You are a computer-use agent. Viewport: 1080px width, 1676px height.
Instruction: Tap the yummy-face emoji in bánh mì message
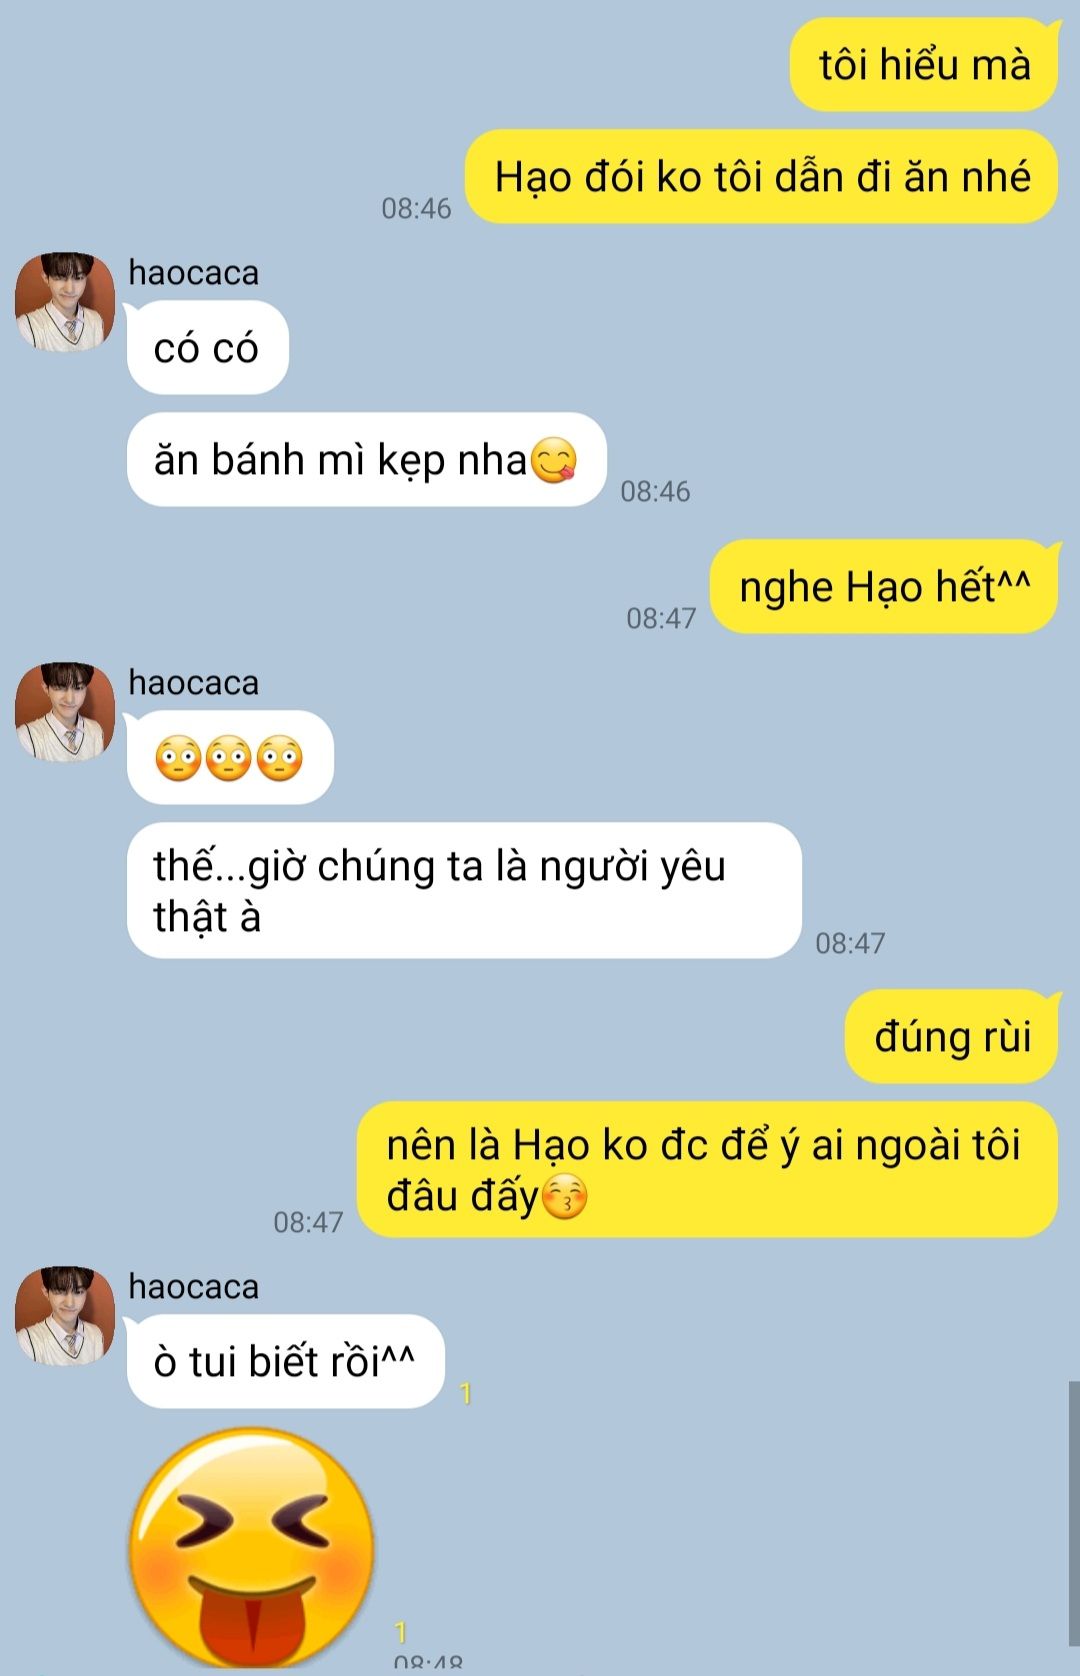[x=553, y=460]
